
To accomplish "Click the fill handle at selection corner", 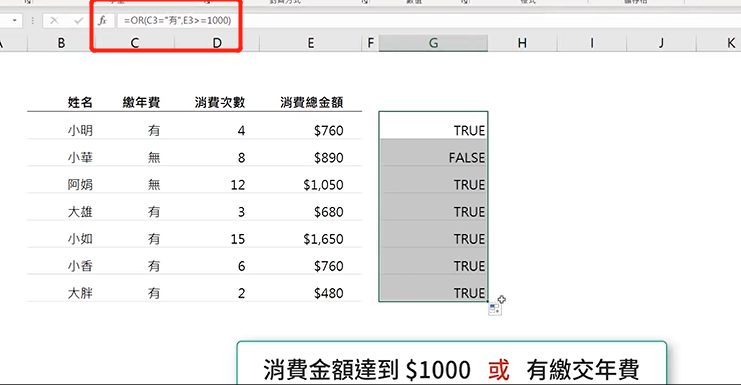I will pos(488,301).
